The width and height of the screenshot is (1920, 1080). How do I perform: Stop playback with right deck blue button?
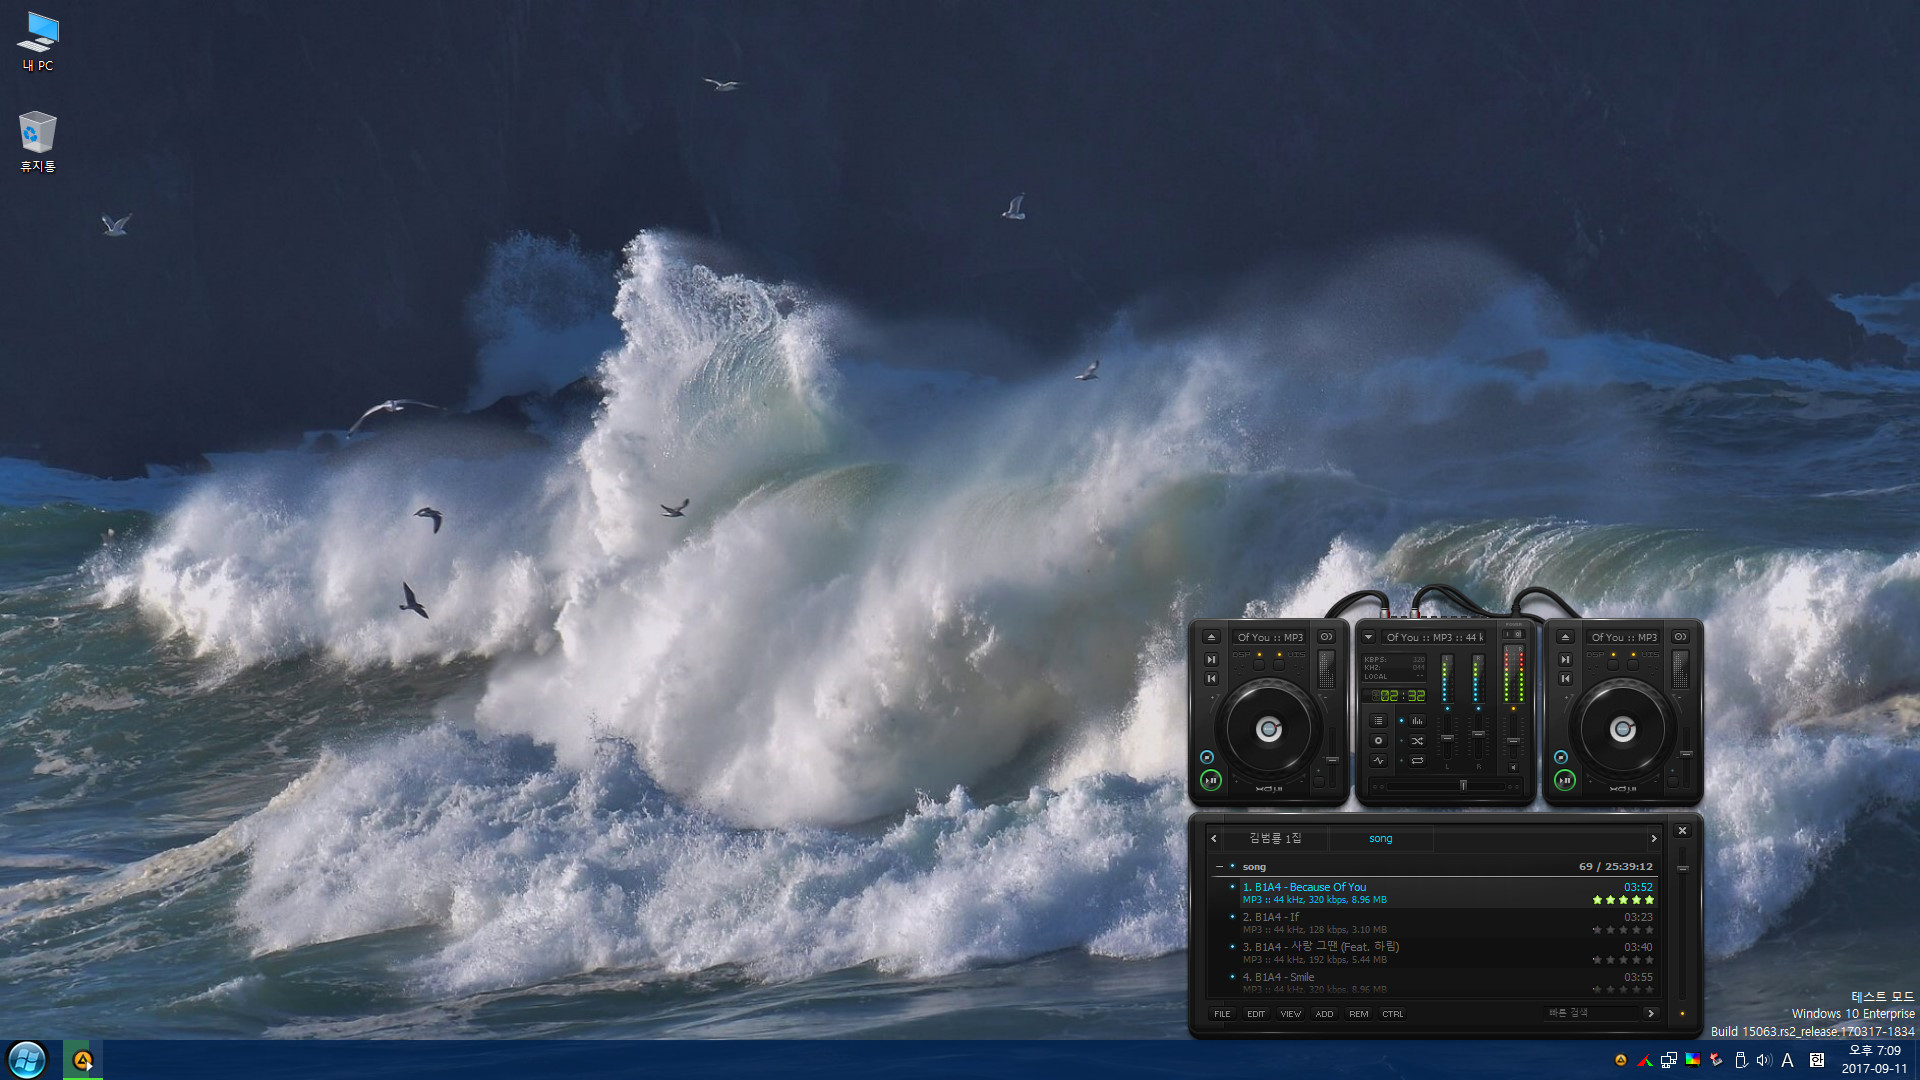click(1561, 757)
